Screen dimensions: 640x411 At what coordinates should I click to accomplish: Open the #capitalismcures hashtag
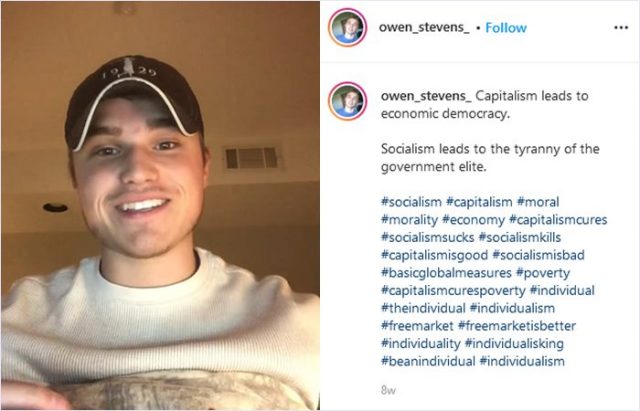click(558, 220)
